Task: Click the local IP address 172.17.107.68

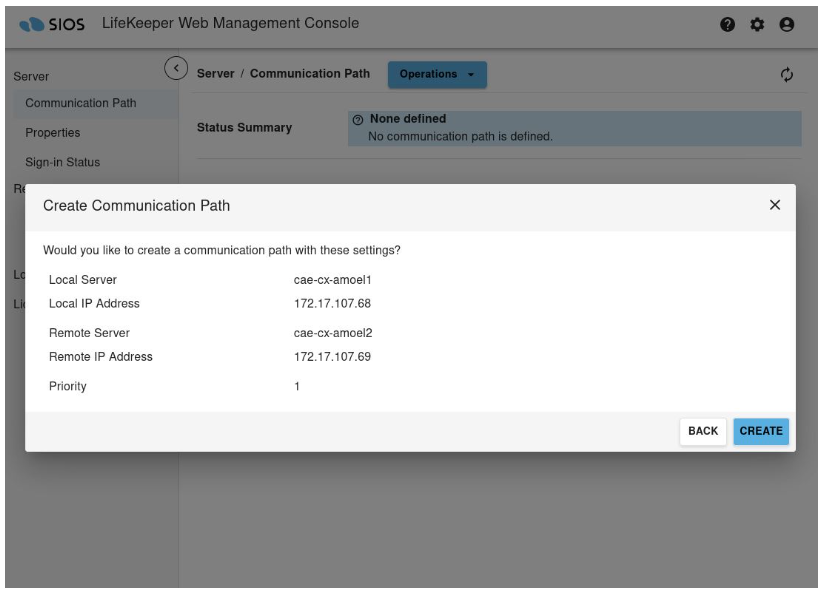Action: (x=325, y=304)
